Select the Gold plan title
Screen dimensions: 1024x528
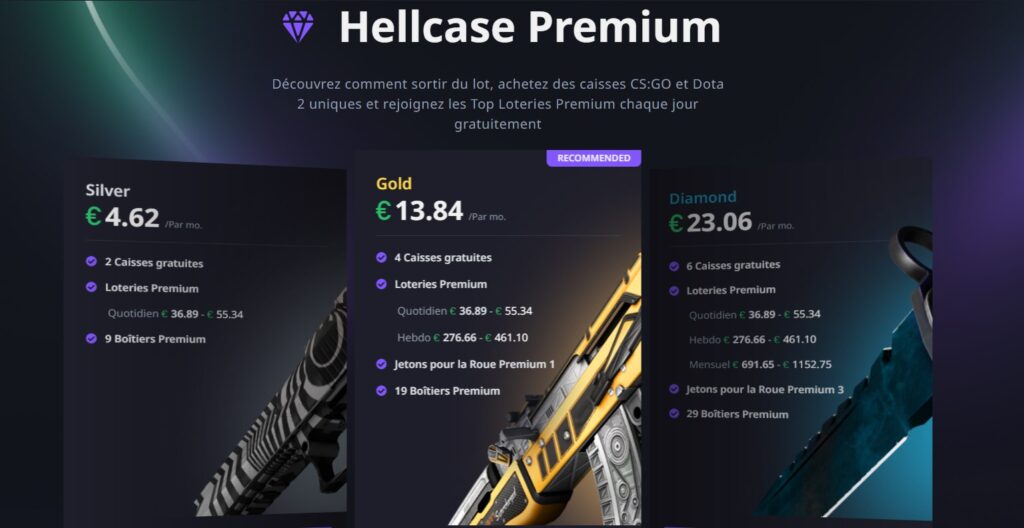pos(394,184)
